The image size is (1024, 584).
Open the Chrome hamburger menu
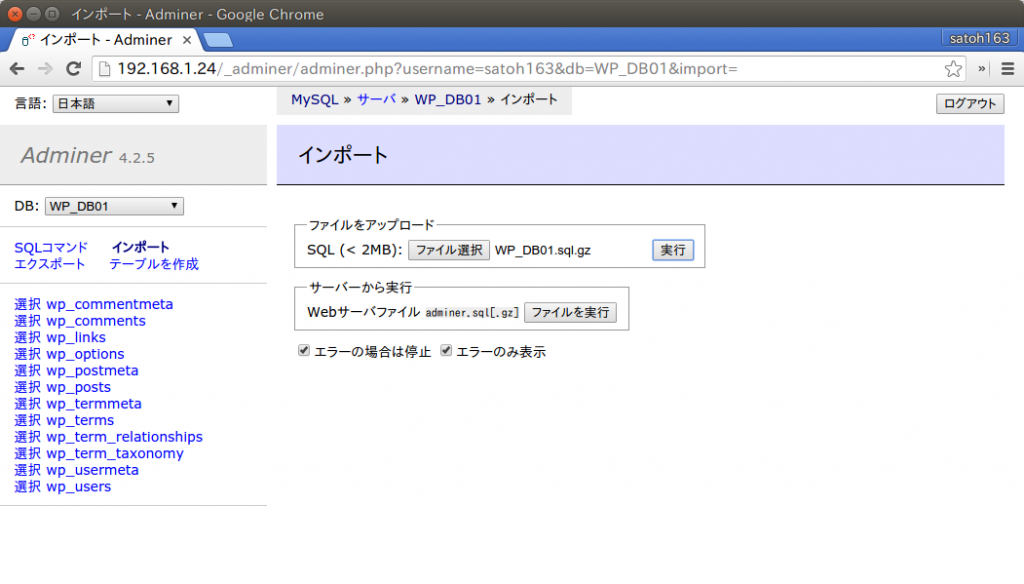1007,69
